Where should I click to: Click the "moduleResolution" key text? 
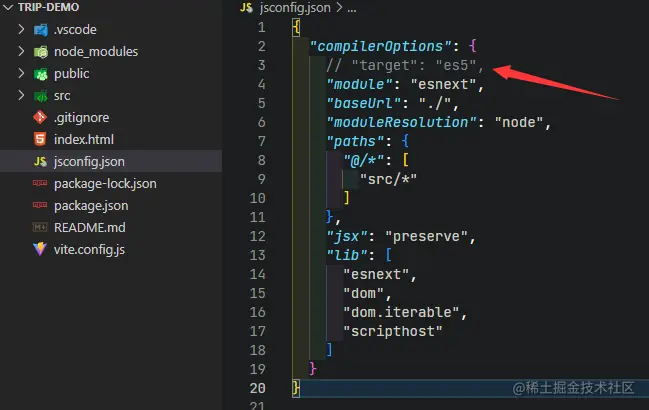[x=401, y=122]
